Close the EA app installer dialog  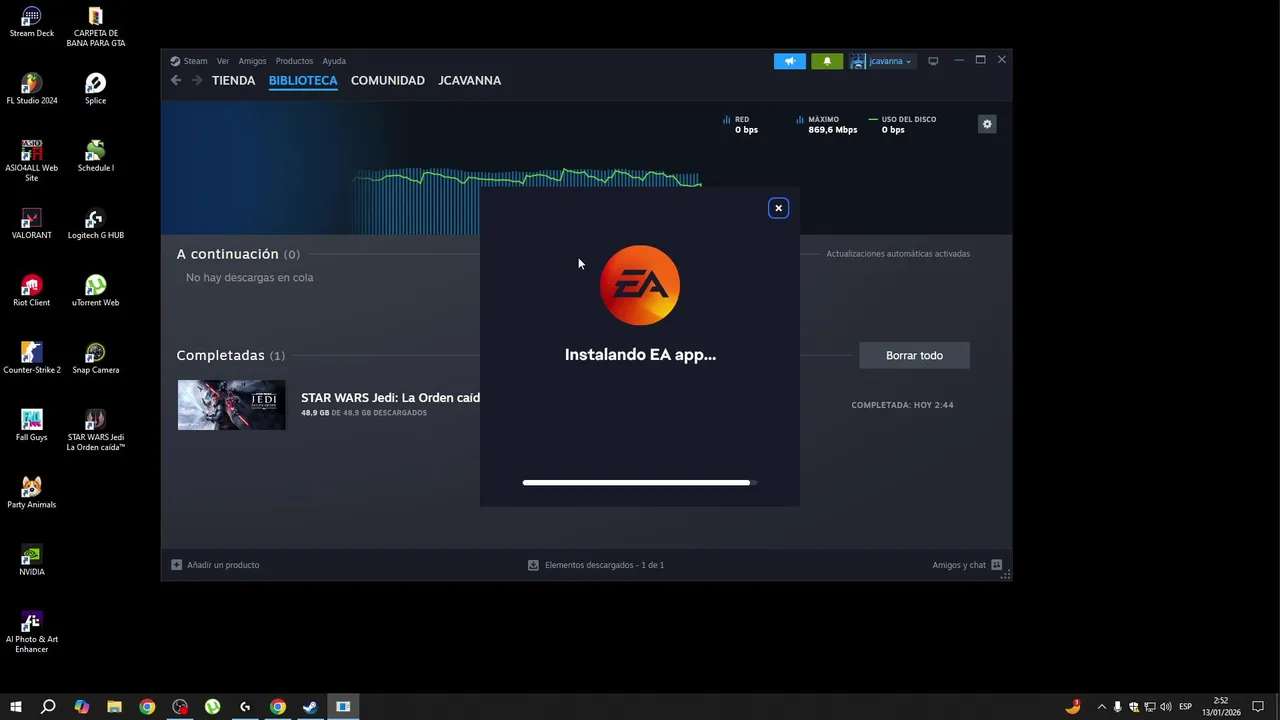pos(778,208)
